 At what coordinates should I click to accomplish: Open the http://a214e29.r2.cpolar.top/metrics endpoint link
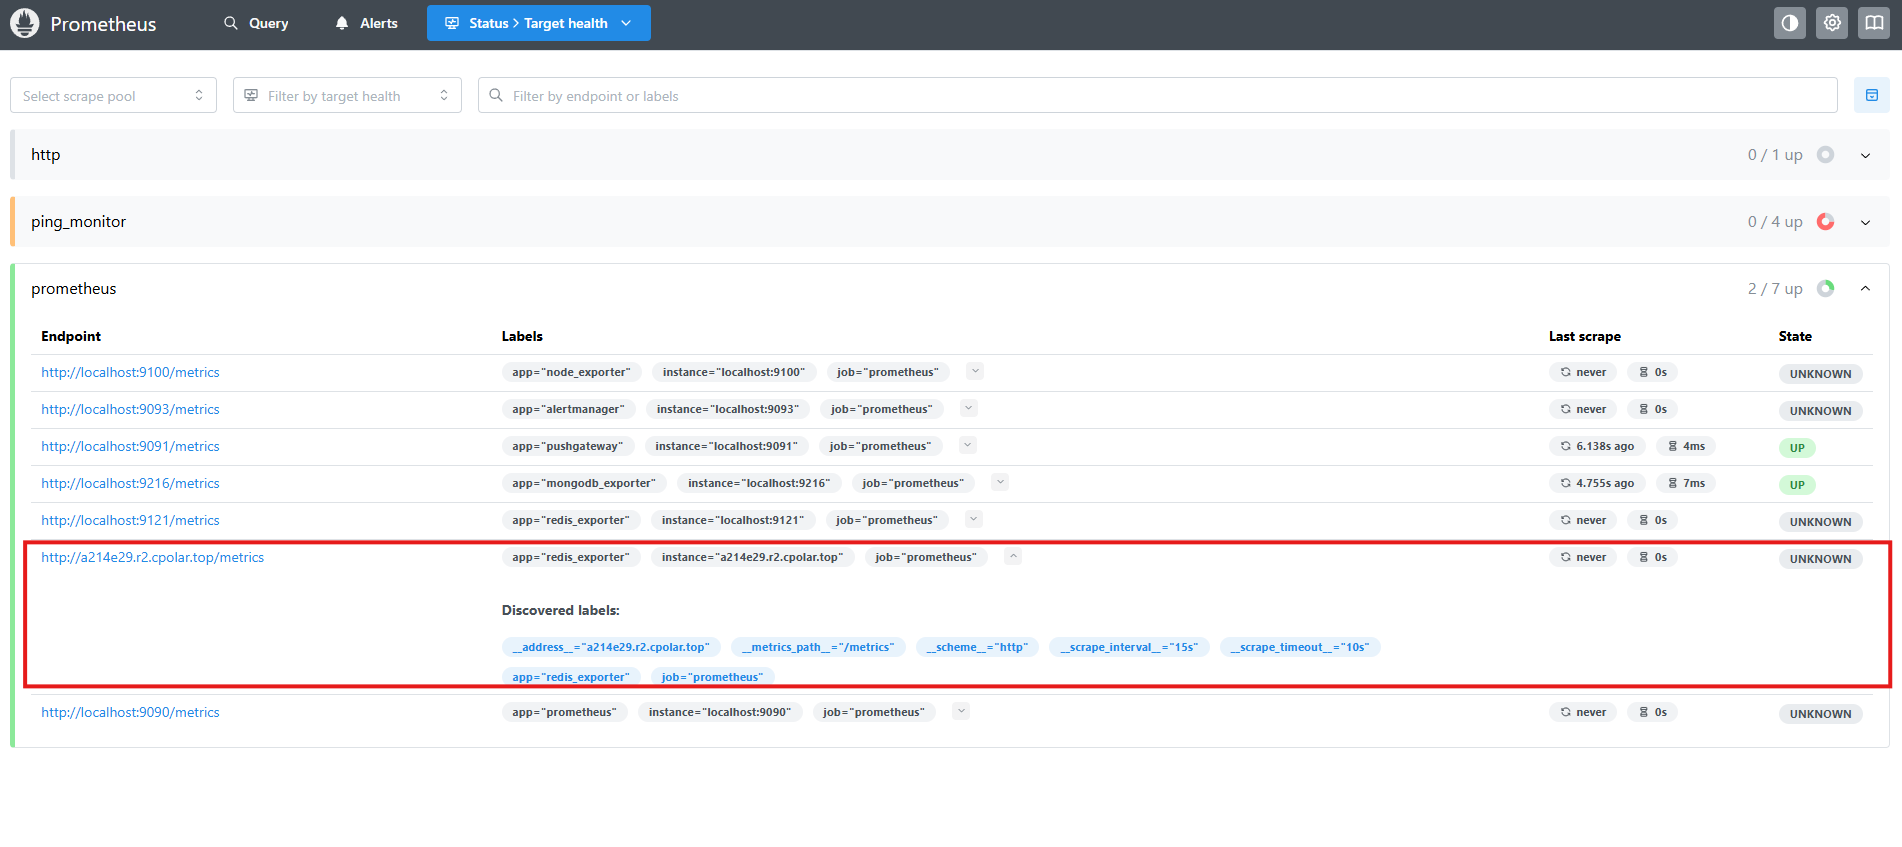tap(152, 557)
